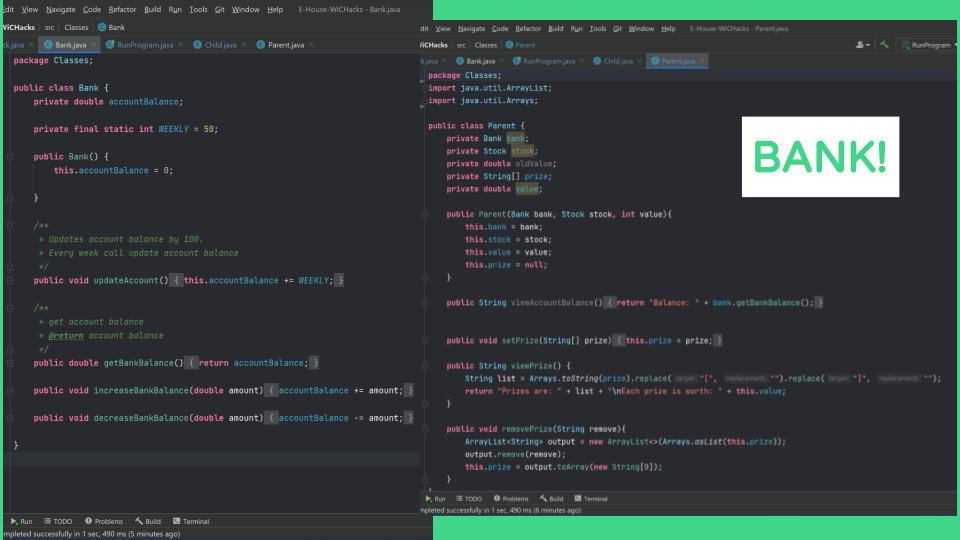The image size is (960, 540).
Task: Open Git menu in left Bank.java window
Action: pyautogui.click(x=219, y=10)
